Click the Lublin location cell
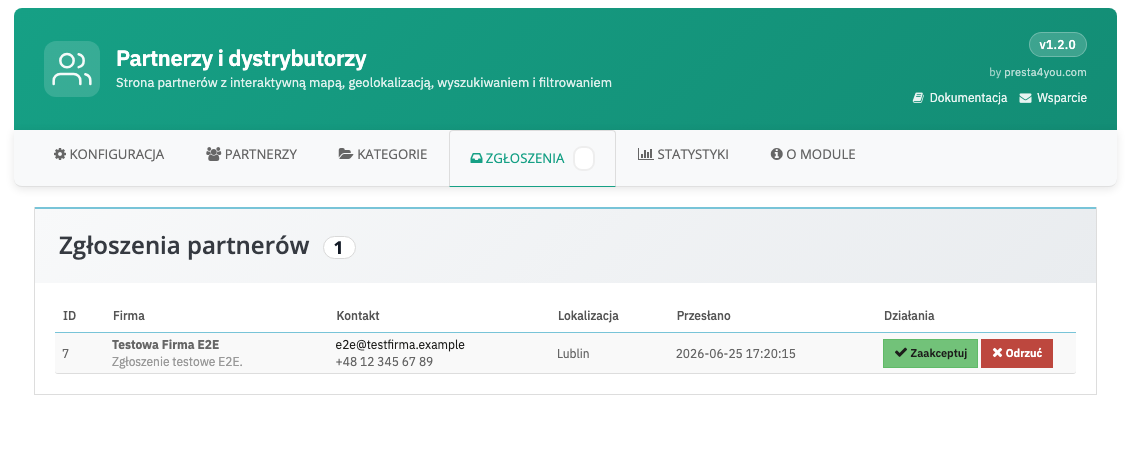The image size is (1128, 449). click(573, 353)
